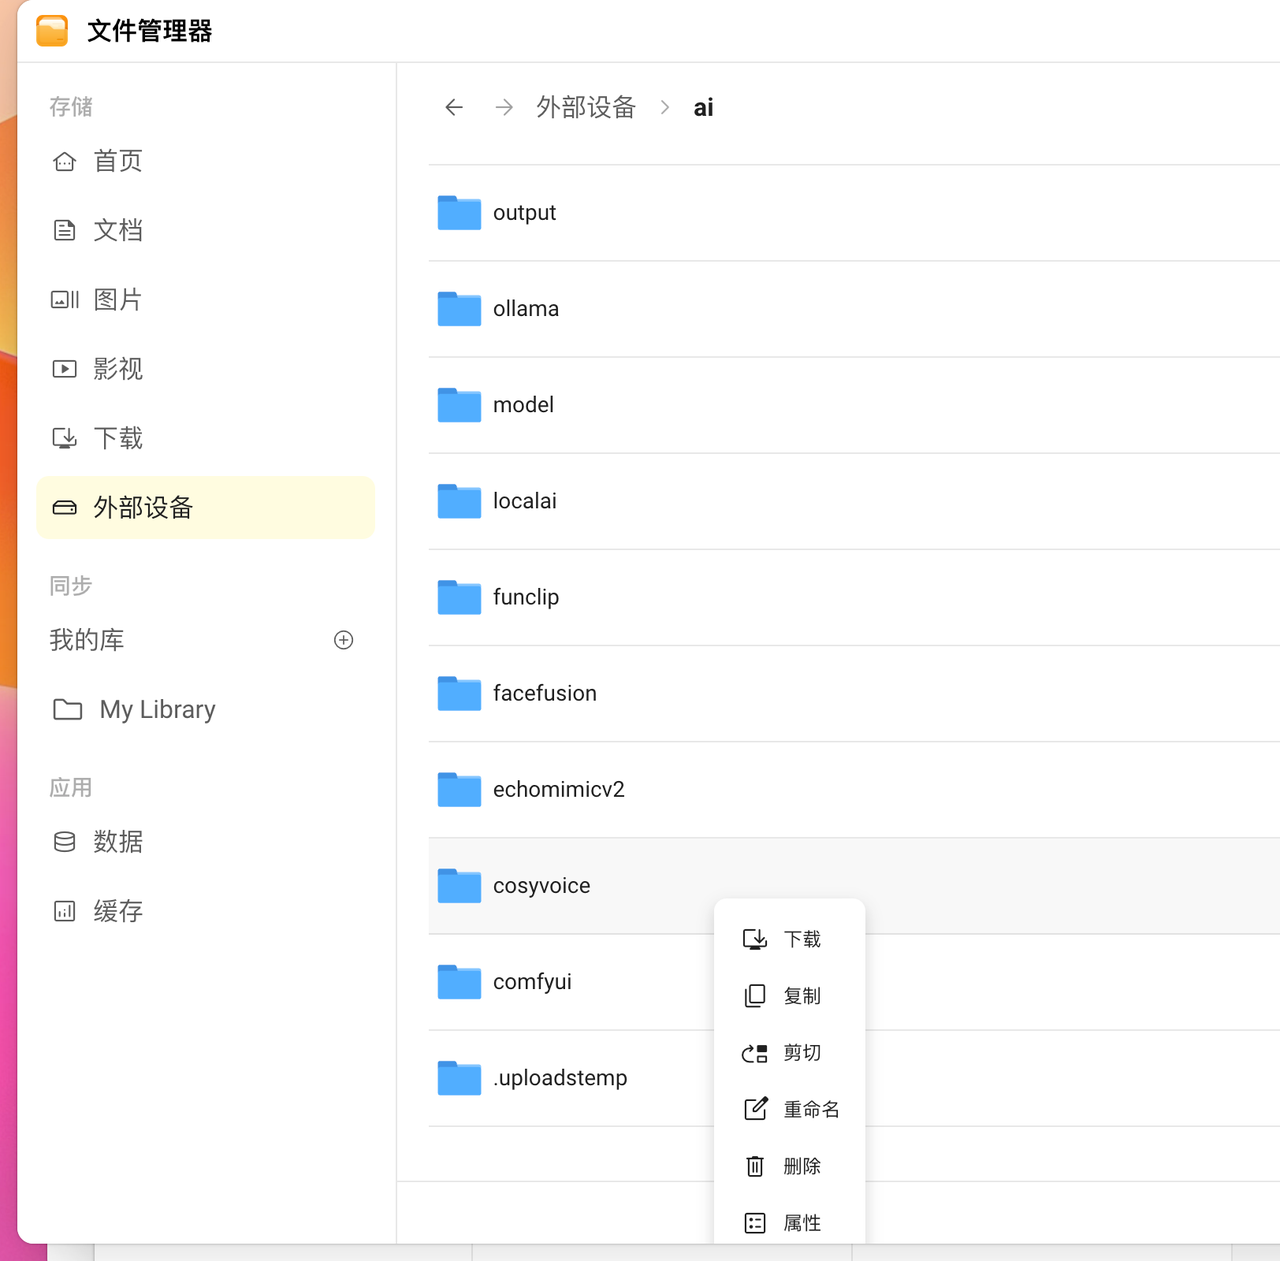
Task: Navigate to External Devices breadcrumb link
Action: (x=586, y=107)
